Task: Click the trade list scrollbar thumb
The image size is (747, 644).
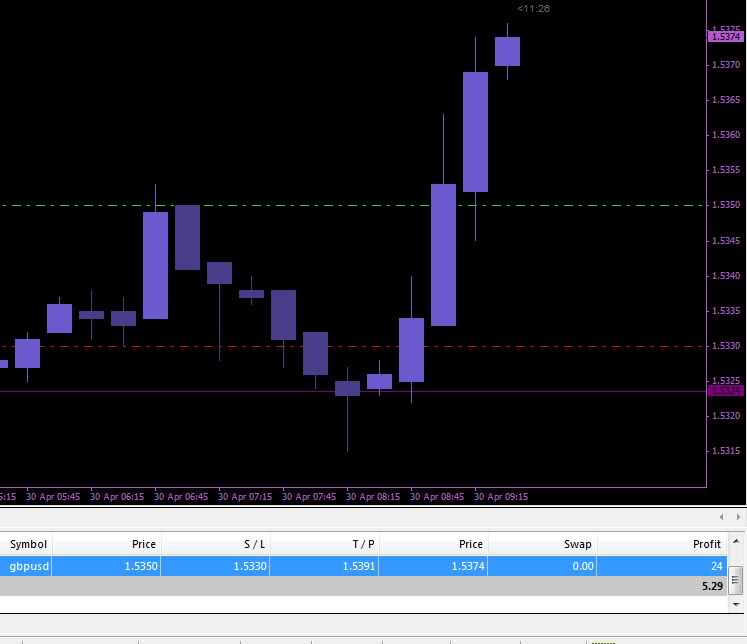Action: coord(736,580)
